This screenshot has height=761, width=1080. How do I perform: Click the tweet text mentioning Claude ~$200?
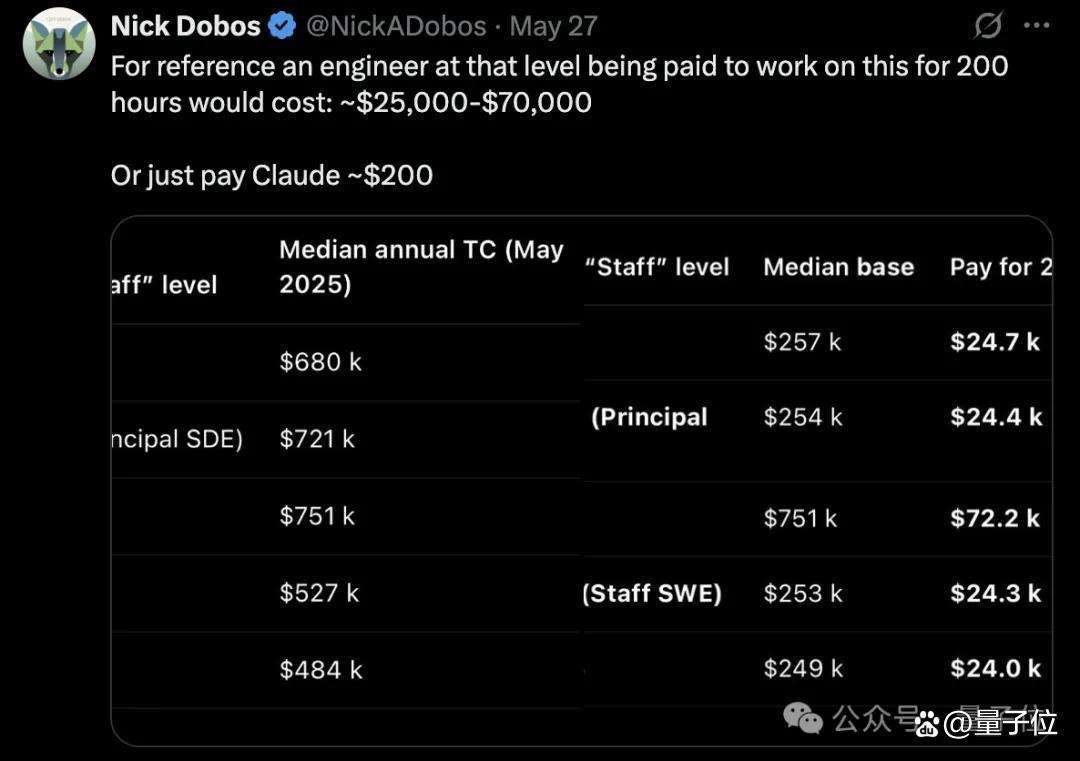coord(272,175)
